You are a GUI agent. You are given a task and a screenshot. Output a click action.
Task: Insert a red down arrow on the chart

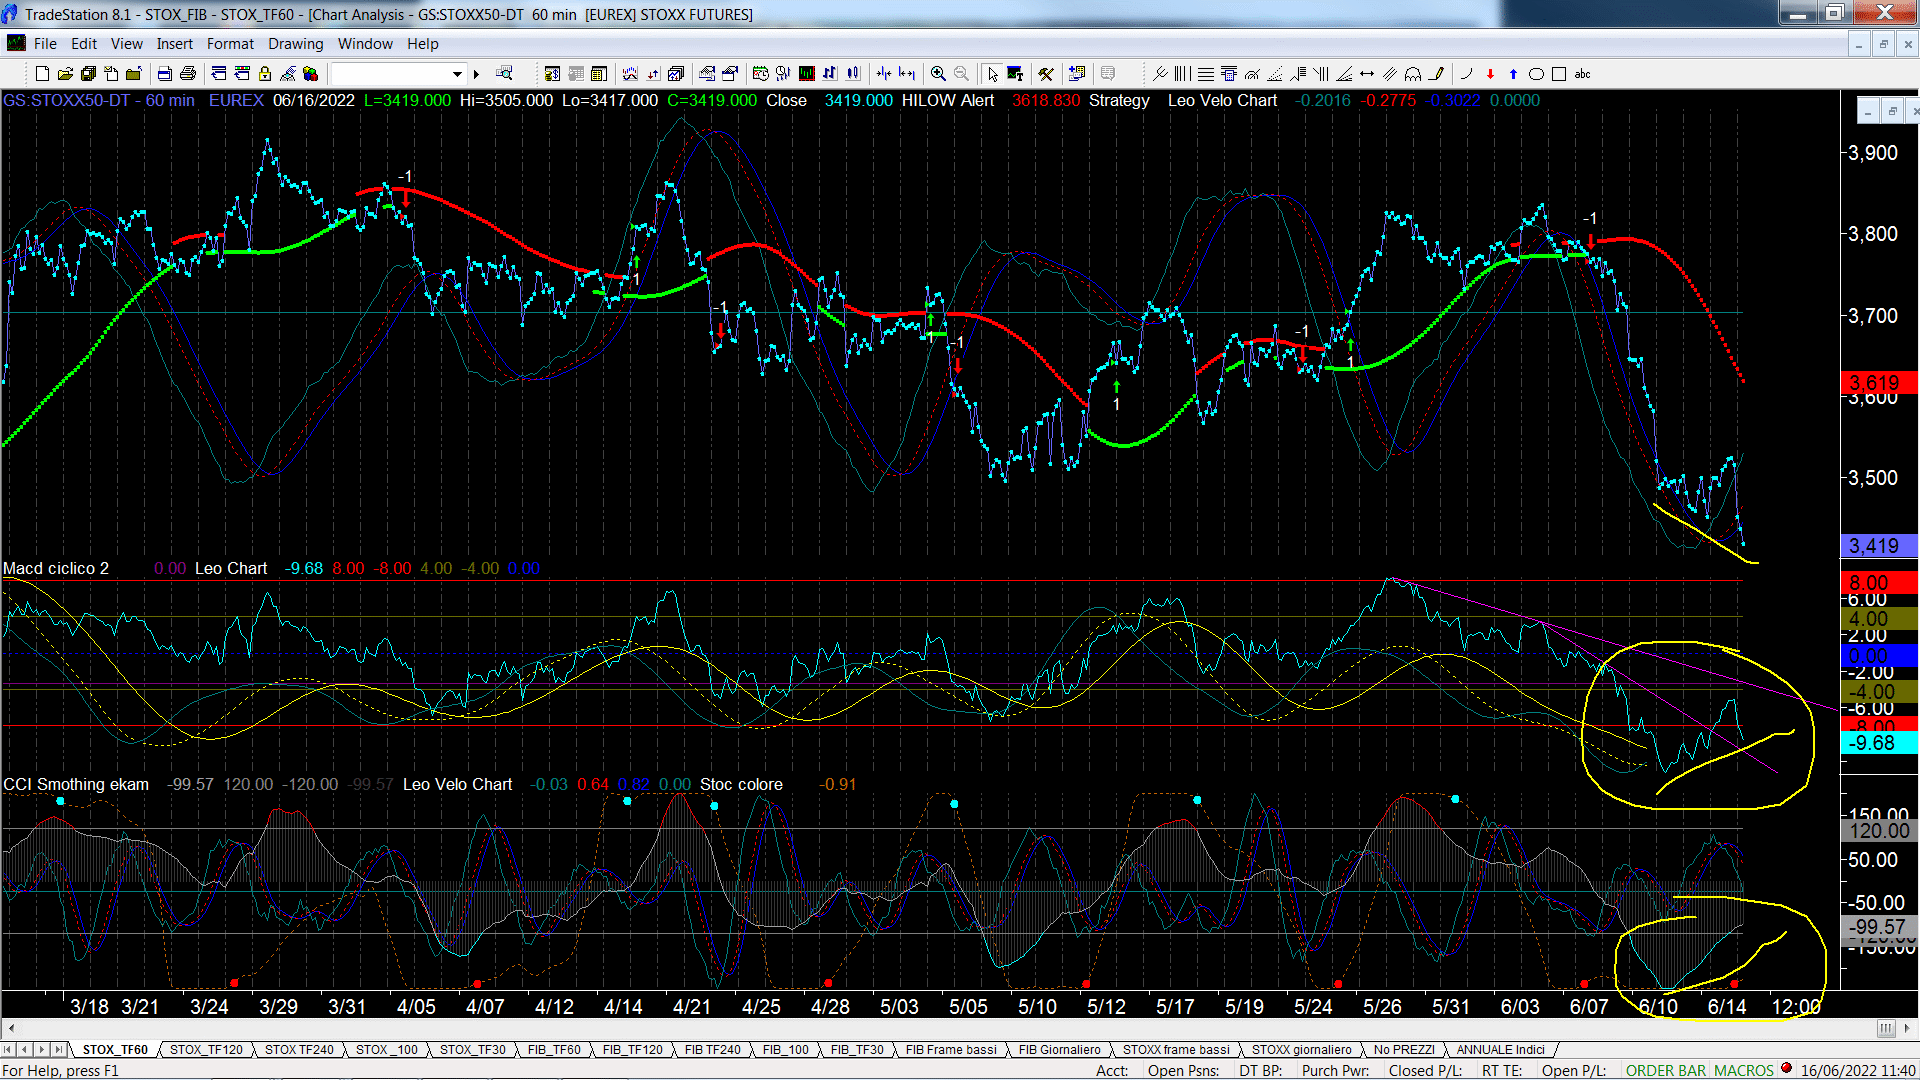click(1490, 74)
